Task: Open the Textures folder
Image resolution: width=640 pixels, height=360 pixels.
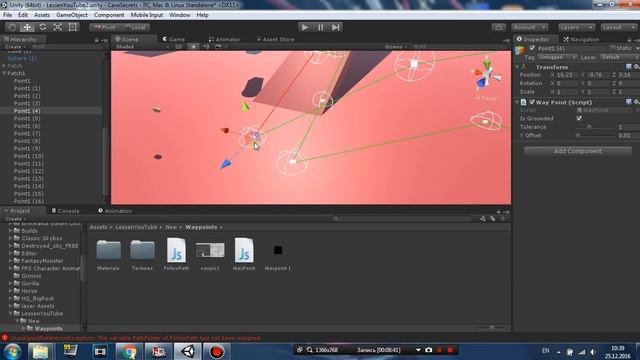Action: click(142, 255)
